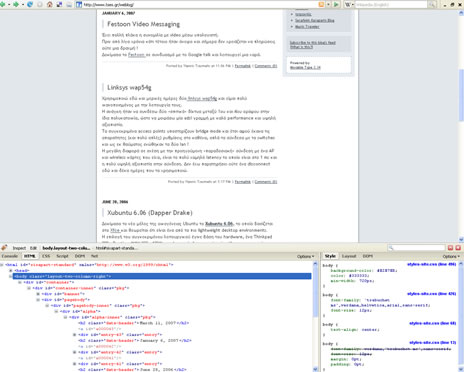
Task: Click the Stop loading icon
Action: 40,4
